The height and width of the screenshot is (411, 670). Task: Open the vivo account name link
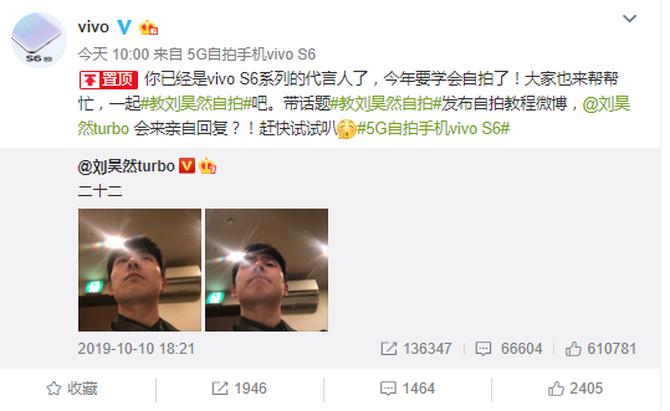pyautogui.click(x=93, y=27)
